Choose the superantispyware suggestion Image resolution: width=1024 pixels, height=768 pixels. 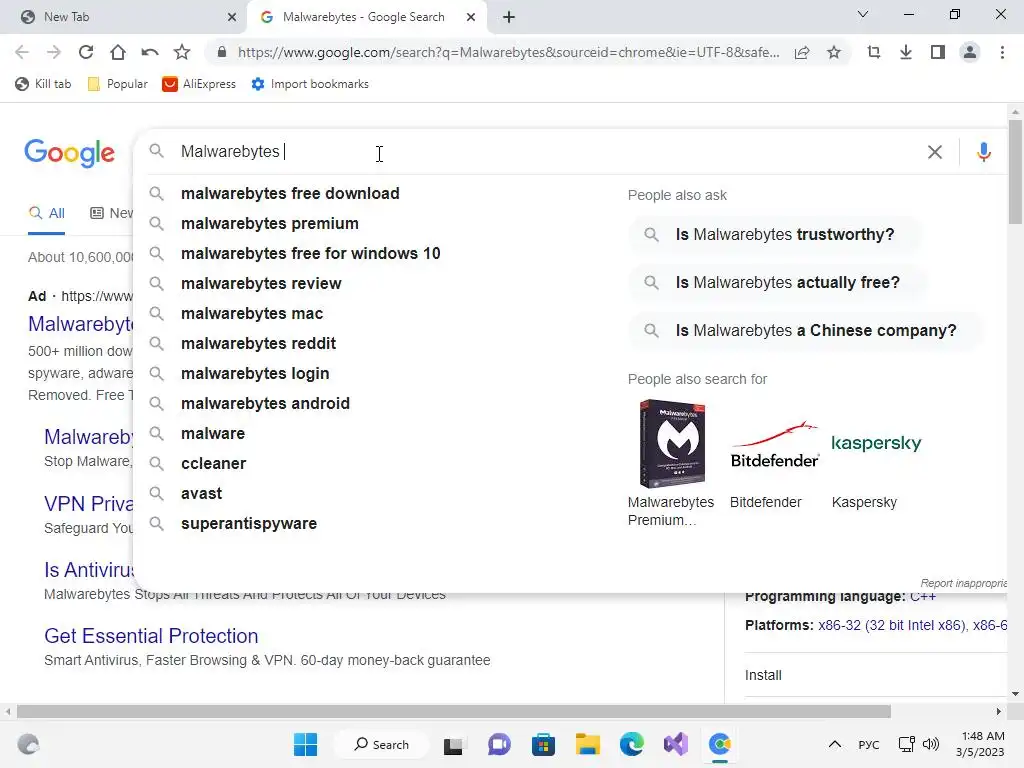[x=249, y=524]
